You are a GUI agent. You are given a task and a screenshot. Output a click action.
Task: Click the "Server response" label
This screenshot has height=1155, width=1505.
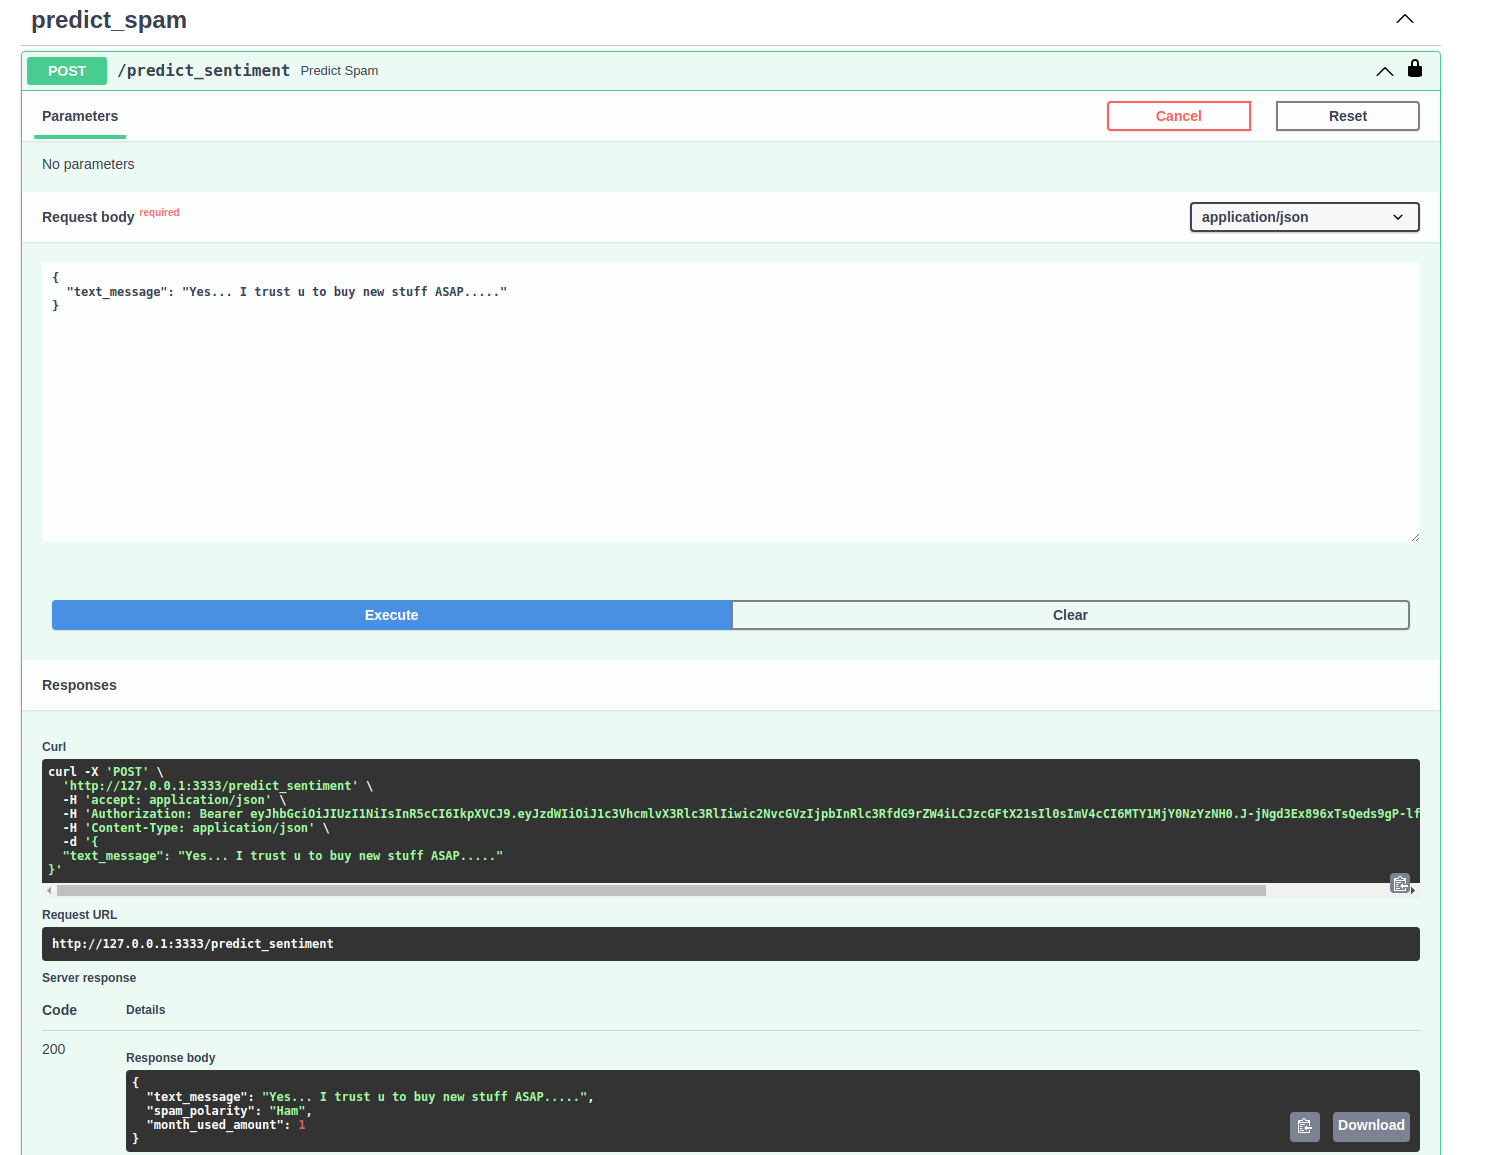click(x=89, y=978)
